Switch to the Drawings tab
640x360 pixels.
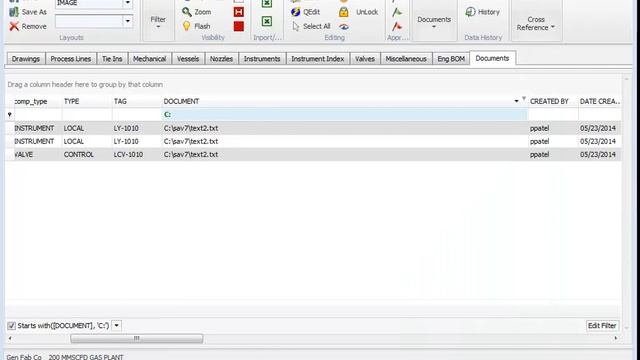[26, 59]
